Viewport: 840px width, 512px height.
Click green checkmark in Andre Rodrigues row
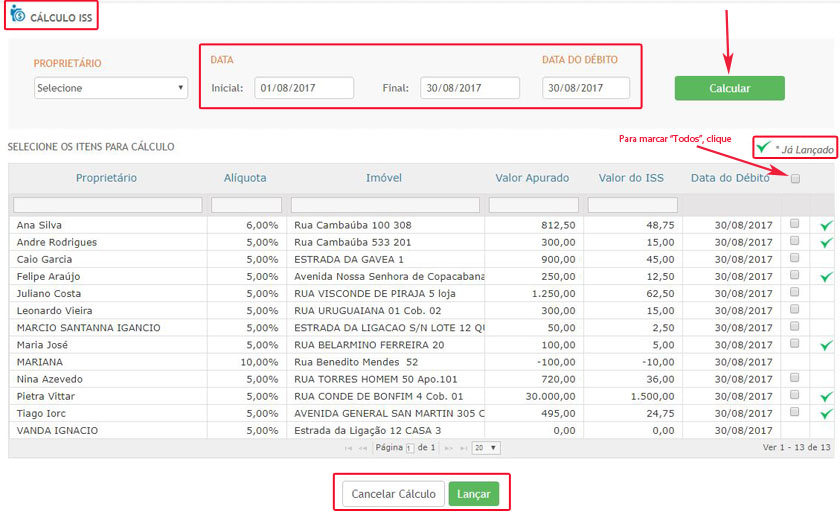click(x=825, y=243)
